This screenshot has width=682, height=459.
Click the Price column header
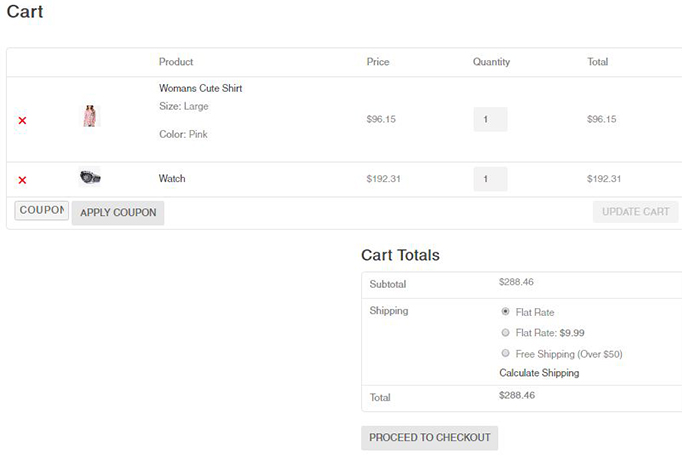378,62
